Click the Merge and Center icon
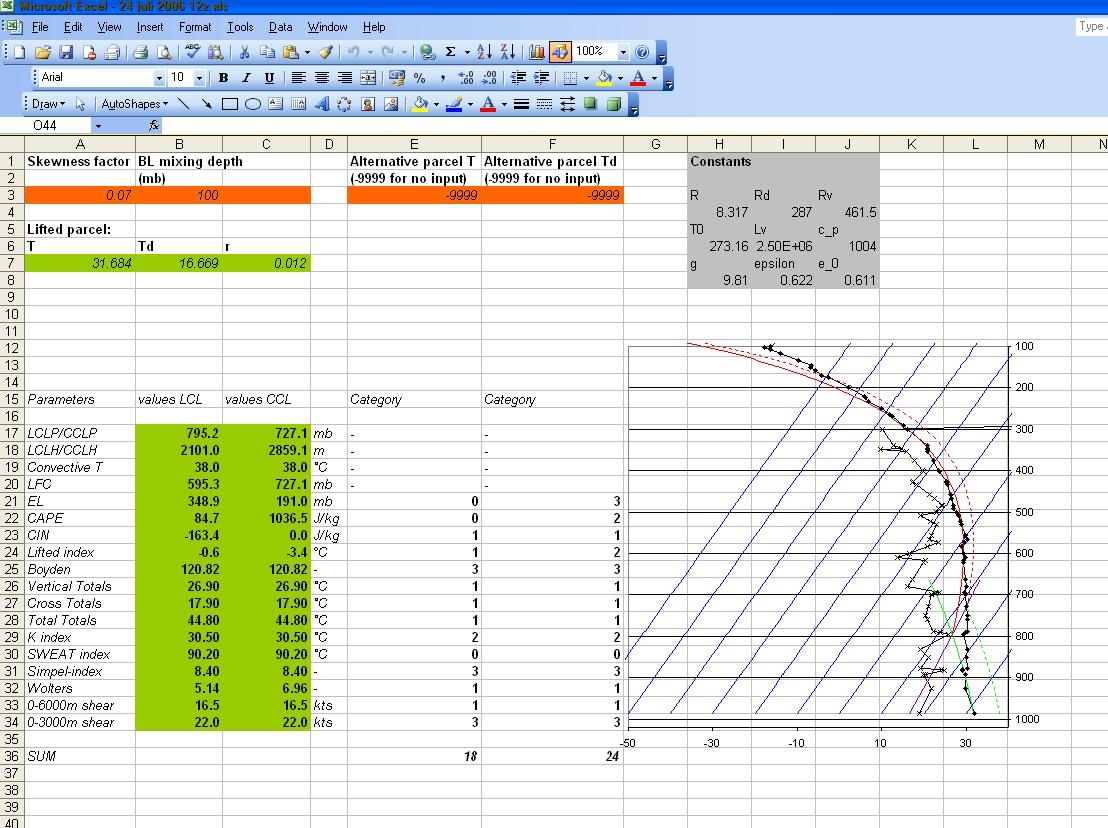 pyautogui.click(x=368, y=78)
